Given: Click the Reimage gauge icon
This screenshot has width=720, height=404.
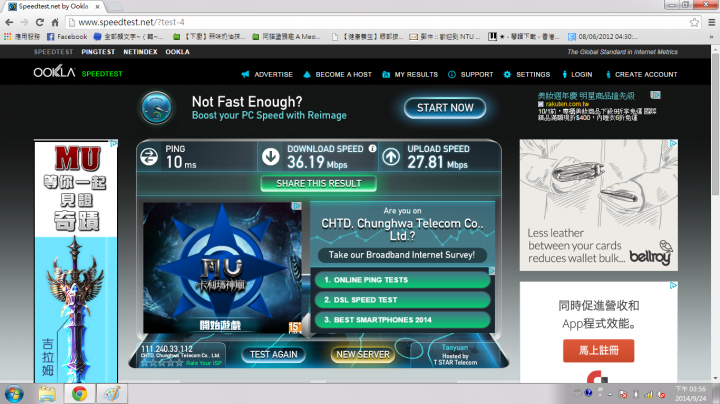Looking at the screenshot, I should [x=157, y=108].
